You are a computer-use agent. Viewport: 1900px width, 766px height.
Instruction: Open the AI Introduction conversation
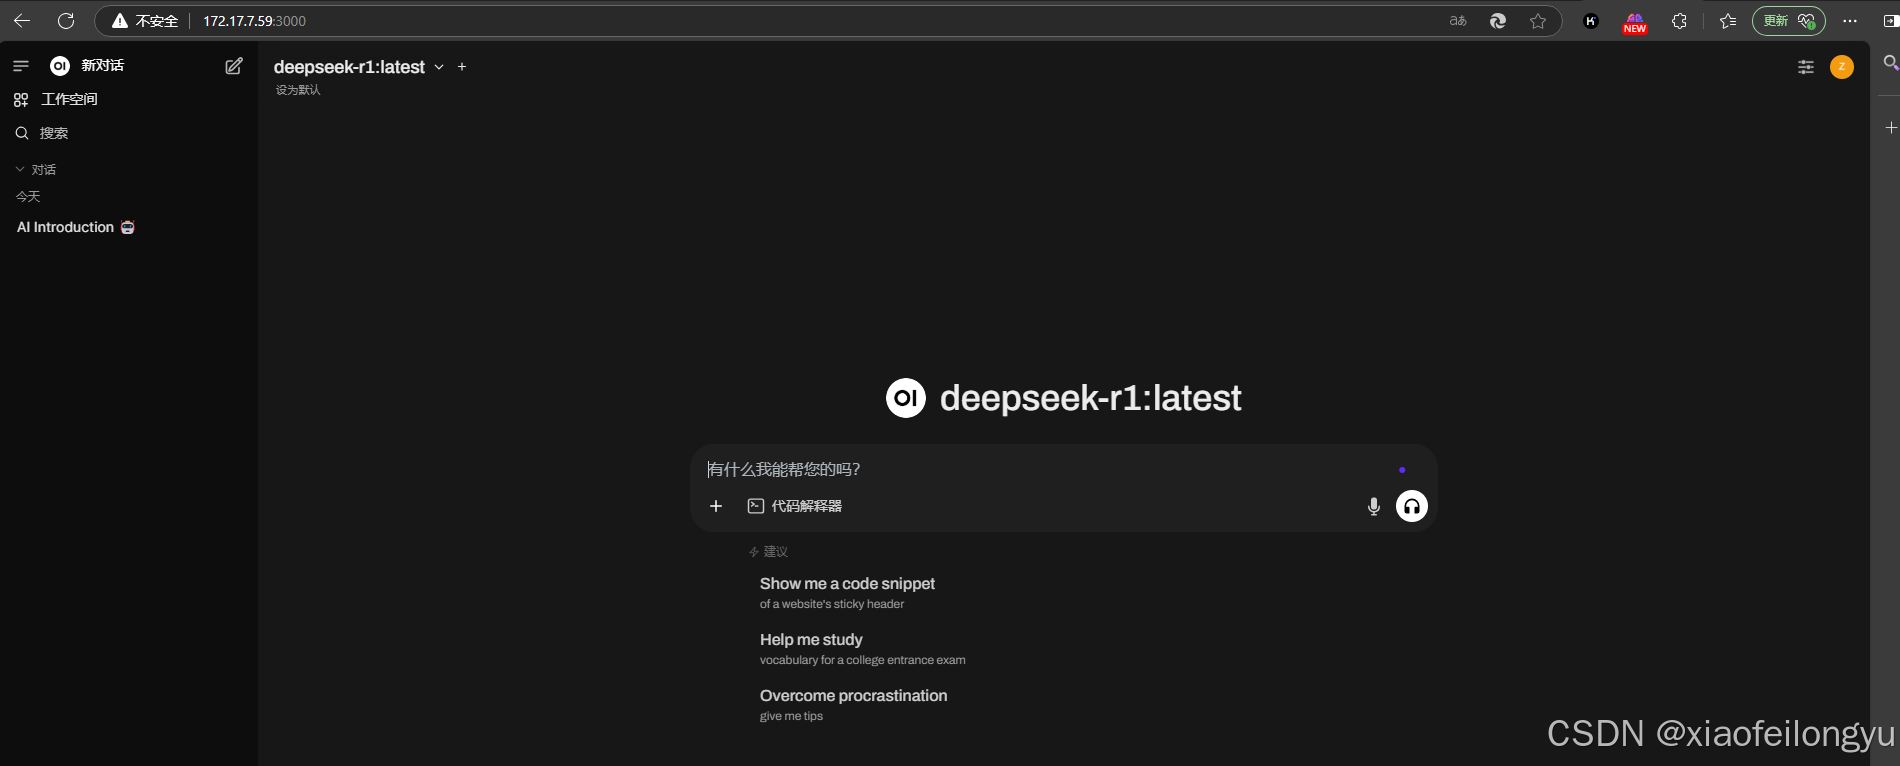[x=76, y=227]
